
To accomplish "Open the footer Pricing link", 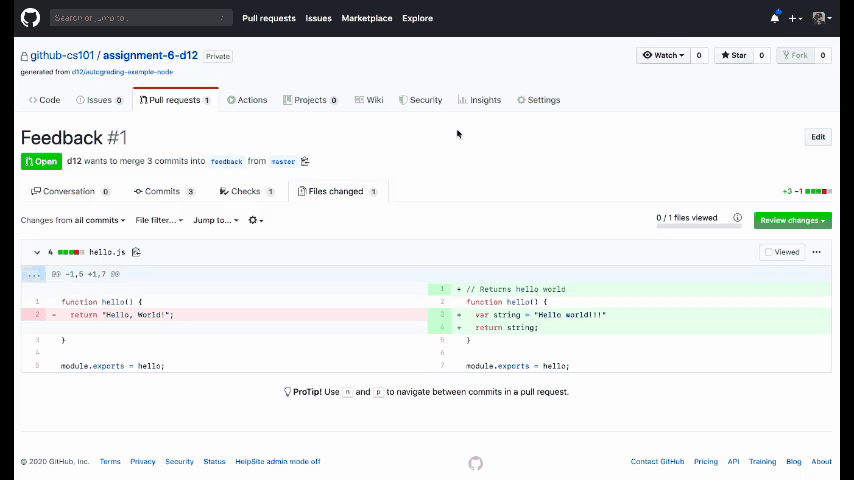I will pos(706,461).
